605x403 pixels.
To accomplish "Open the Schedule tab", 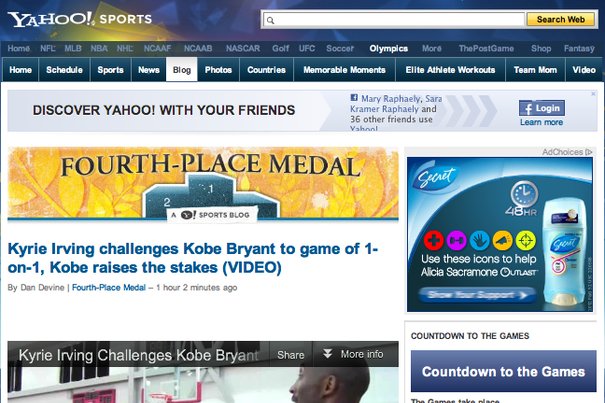I will [x=64, y=70].
